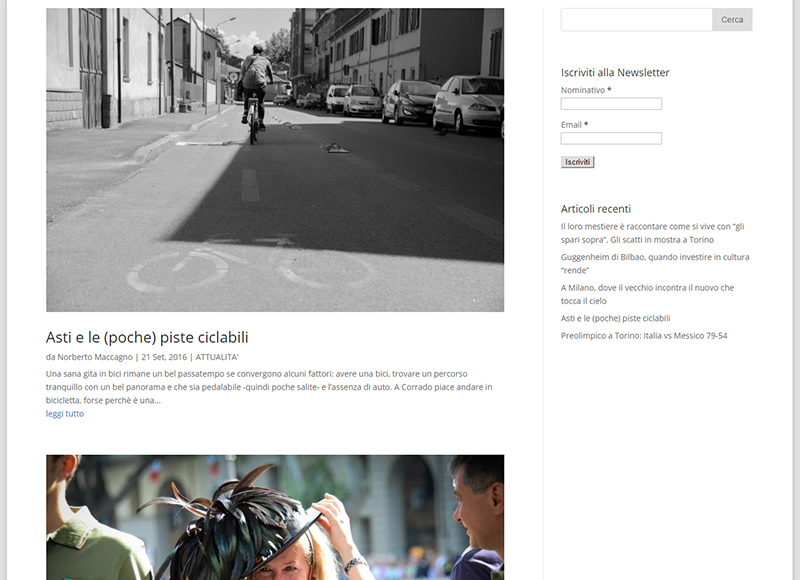The width and height of the screenshot is (800, 580).
Task: Open the ATTUALITA' category link
Action: point(217,357)
